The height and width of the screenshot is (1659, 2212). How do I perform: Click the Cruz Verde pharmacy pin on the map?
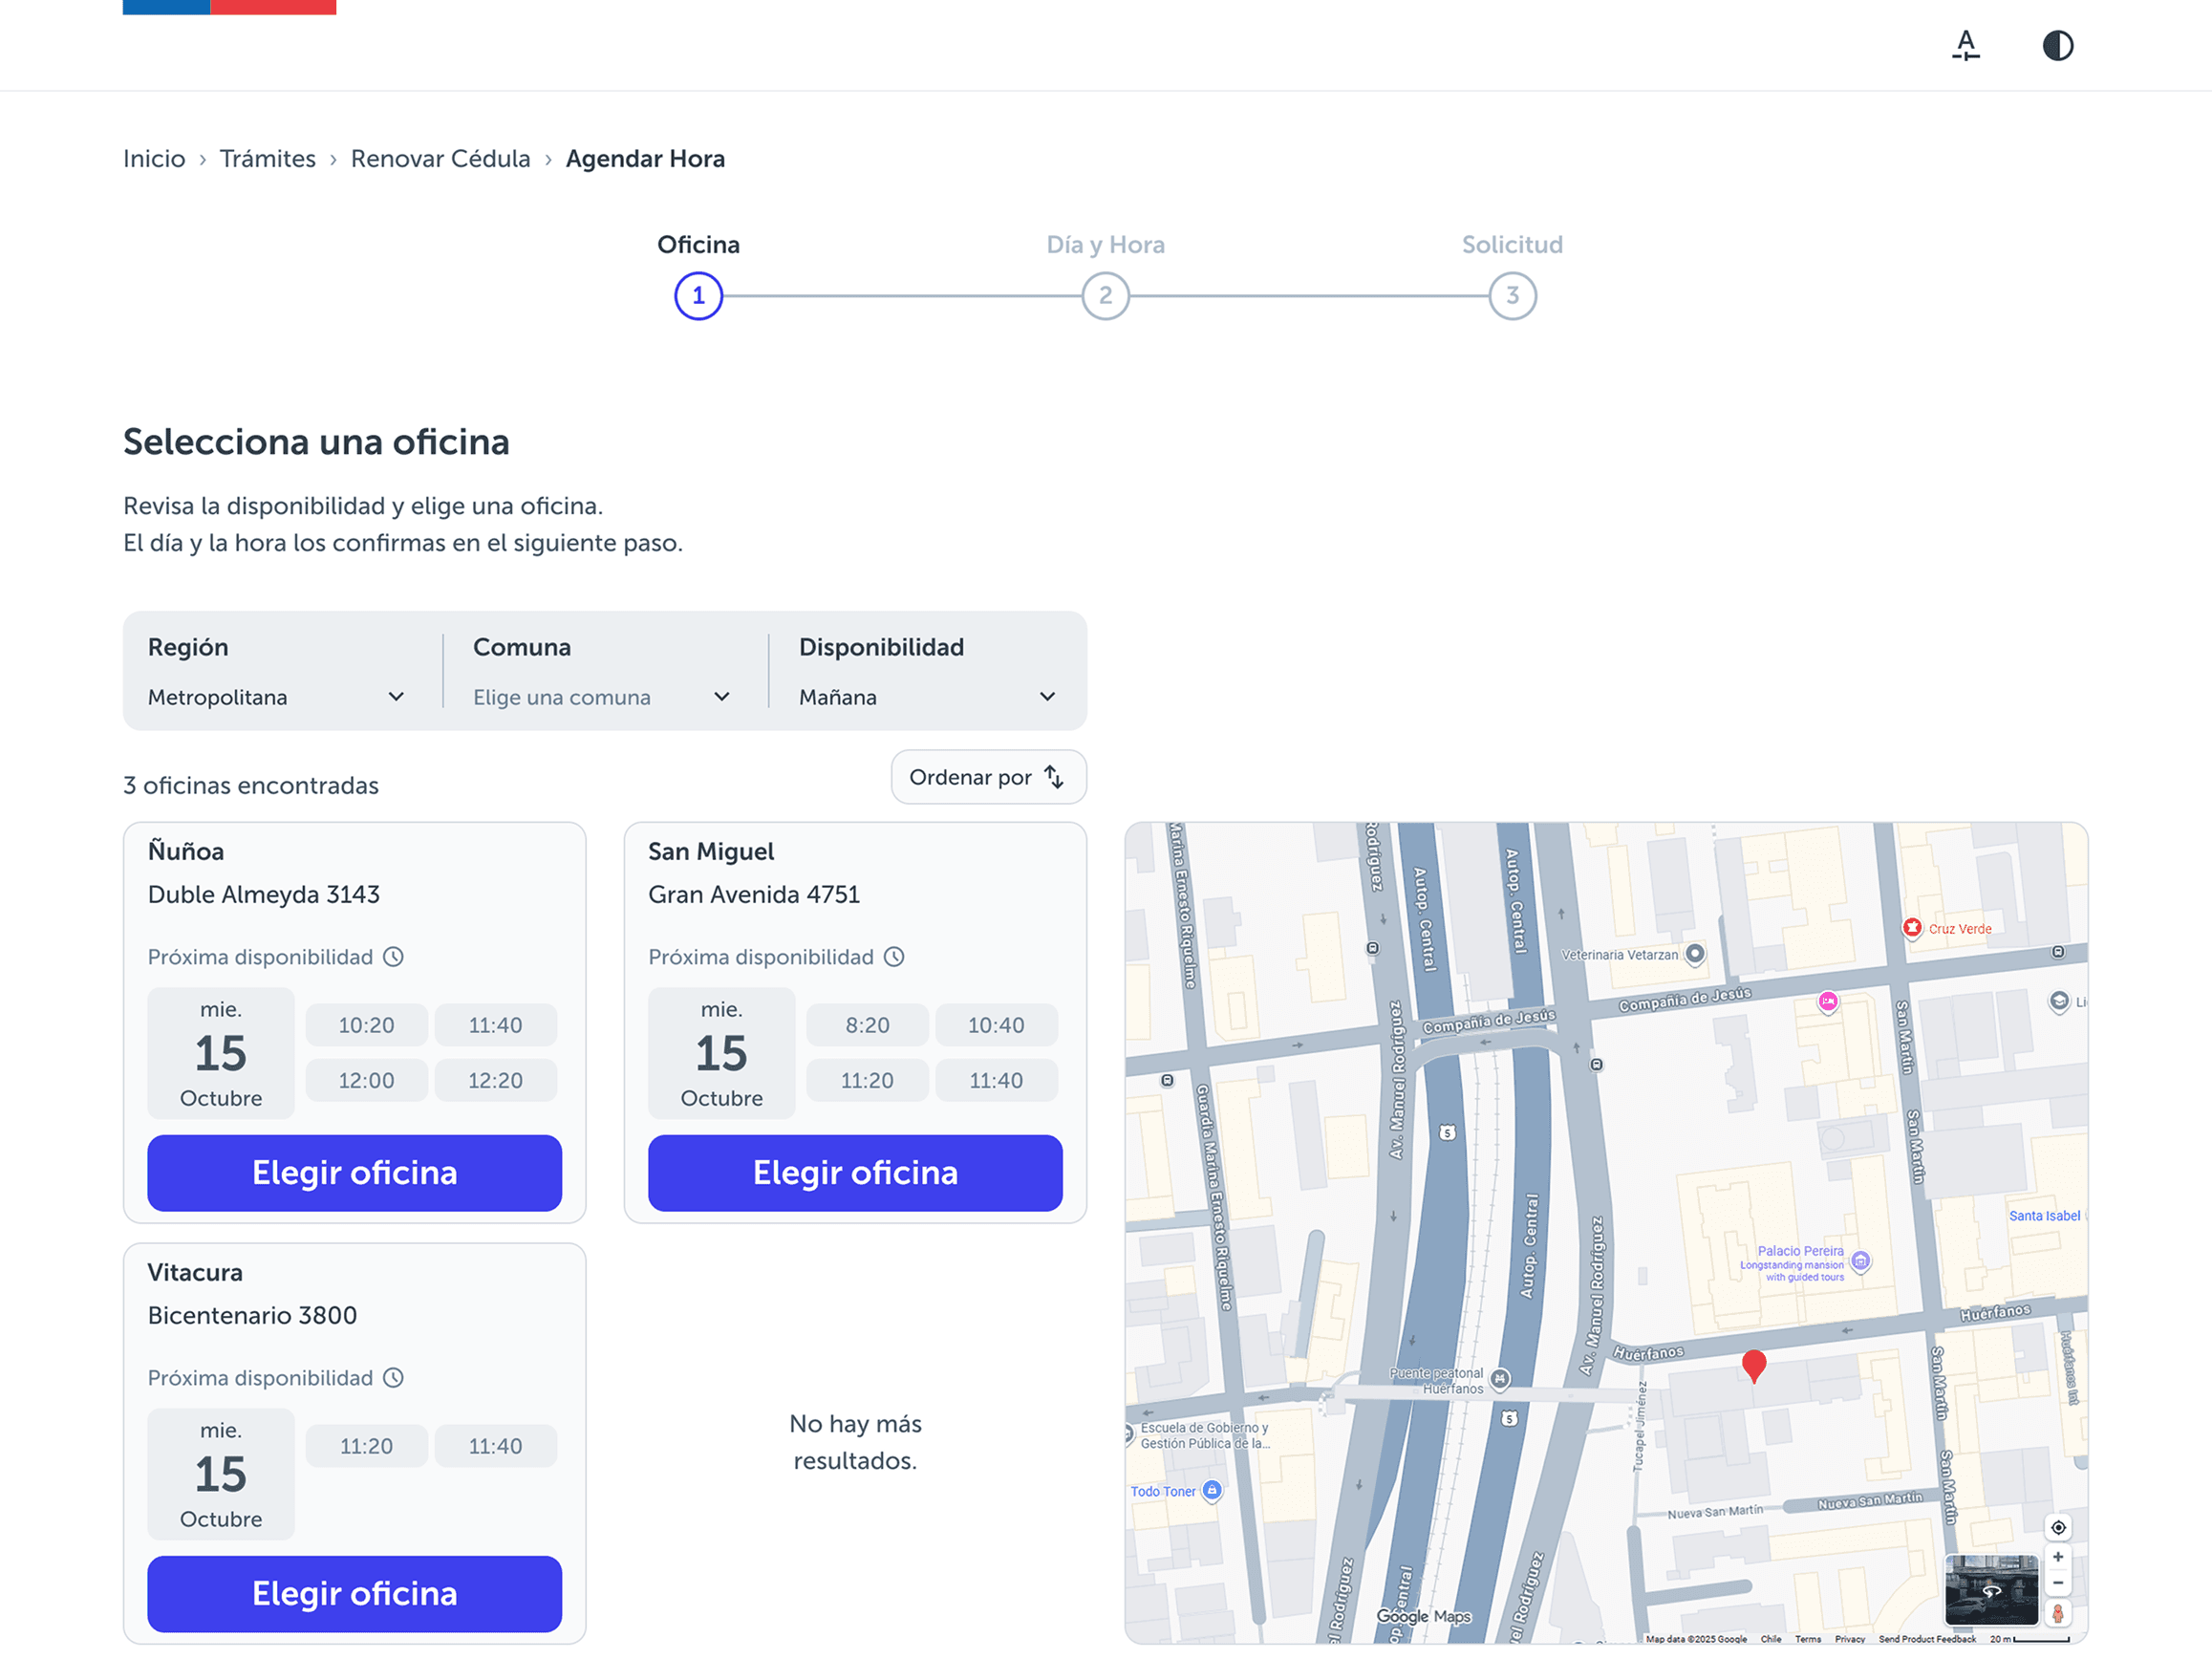[1913, 928]
